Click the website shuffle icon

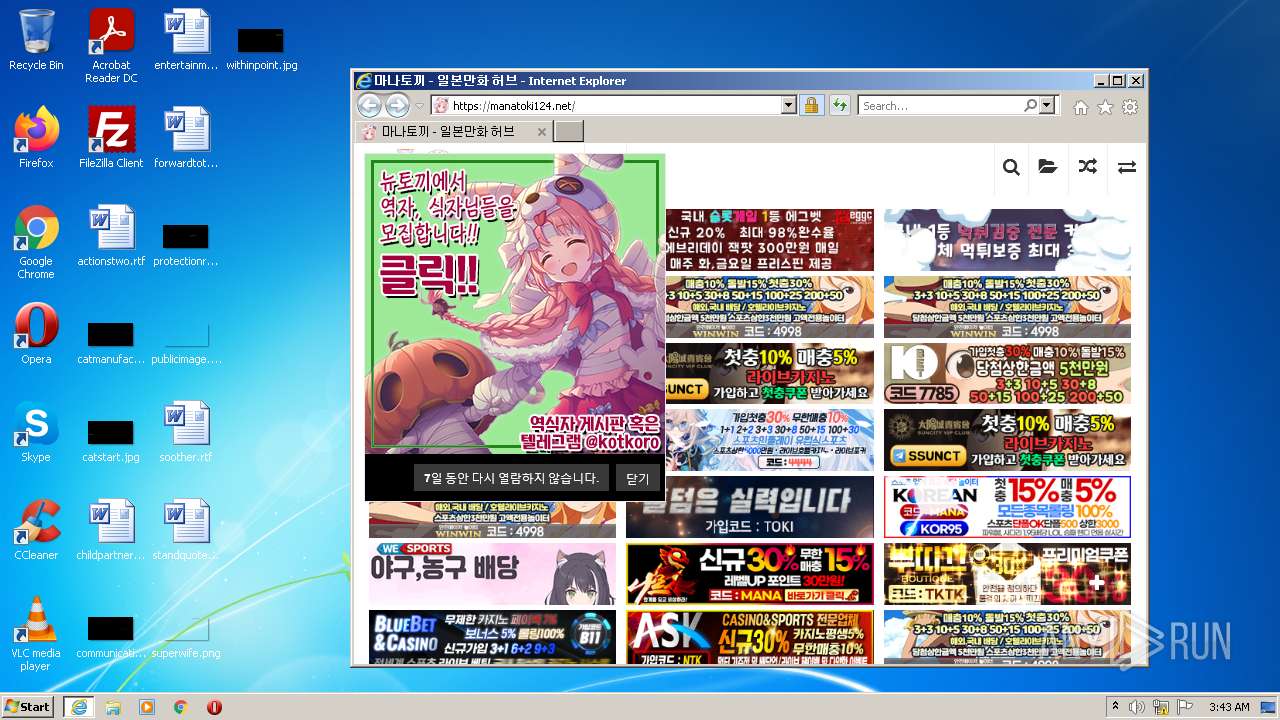click(x=1087, y=167)
